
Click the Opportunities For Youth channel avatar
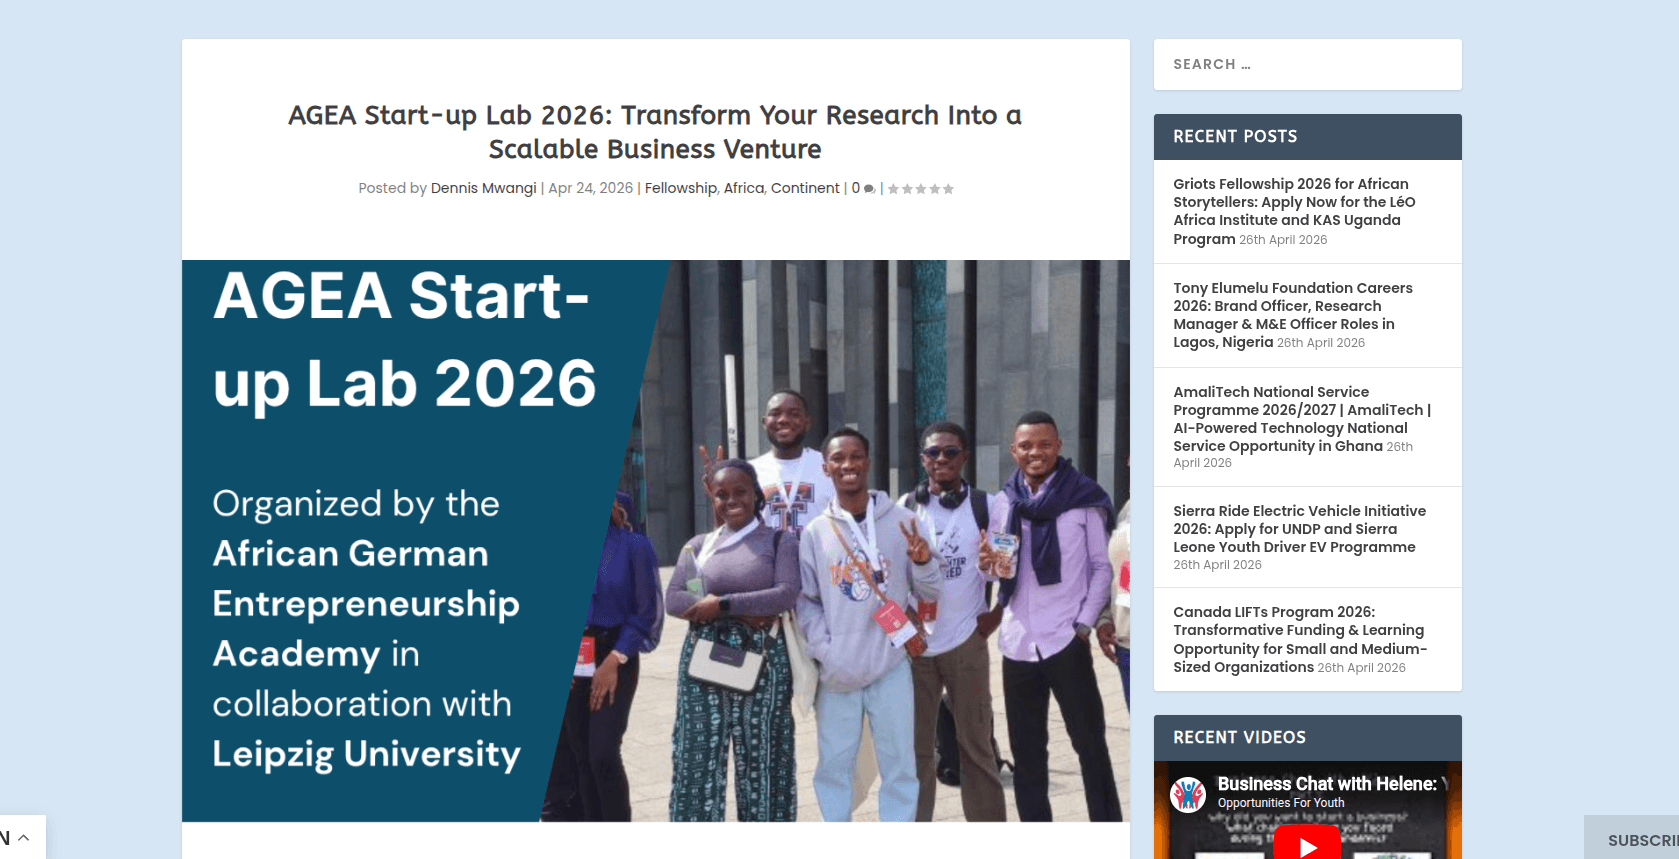[x=1190, y=793]
